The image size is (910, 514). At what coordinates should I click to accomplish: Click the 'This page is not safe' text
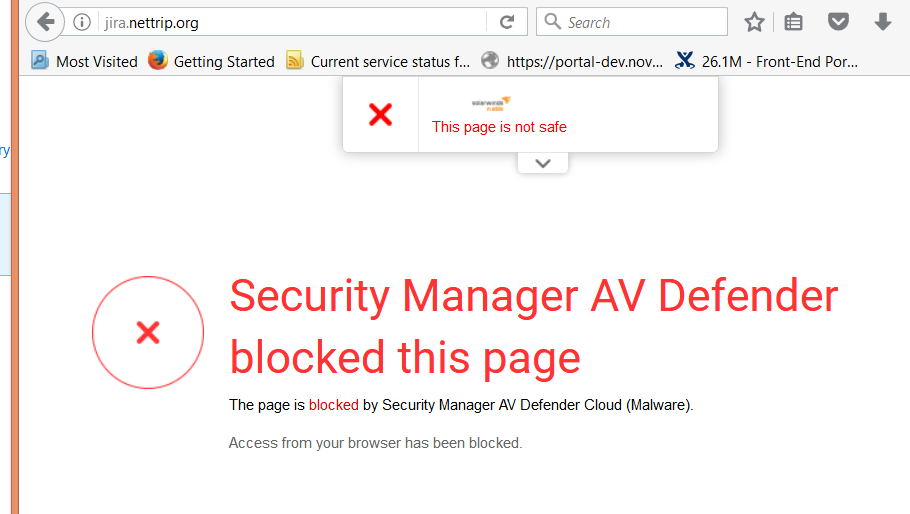pos(499,126)
